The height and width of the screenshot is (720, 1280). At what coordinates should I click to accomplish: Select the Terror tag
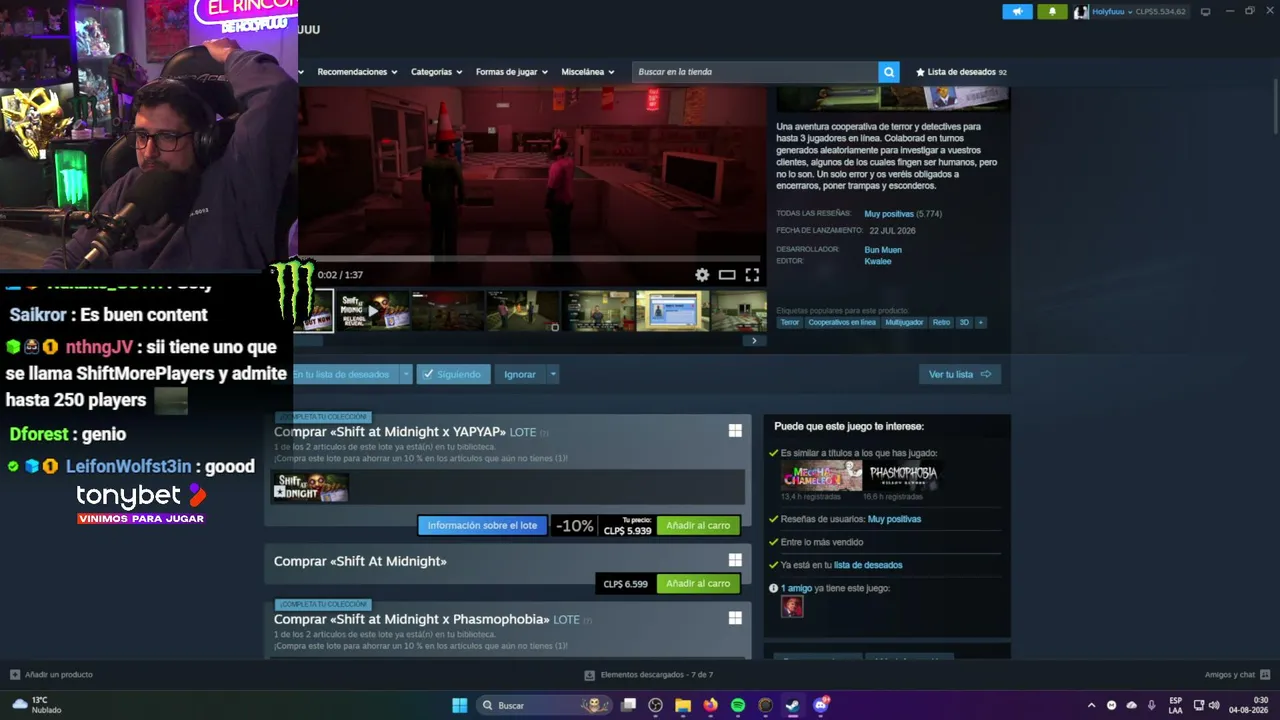point(790,323)
